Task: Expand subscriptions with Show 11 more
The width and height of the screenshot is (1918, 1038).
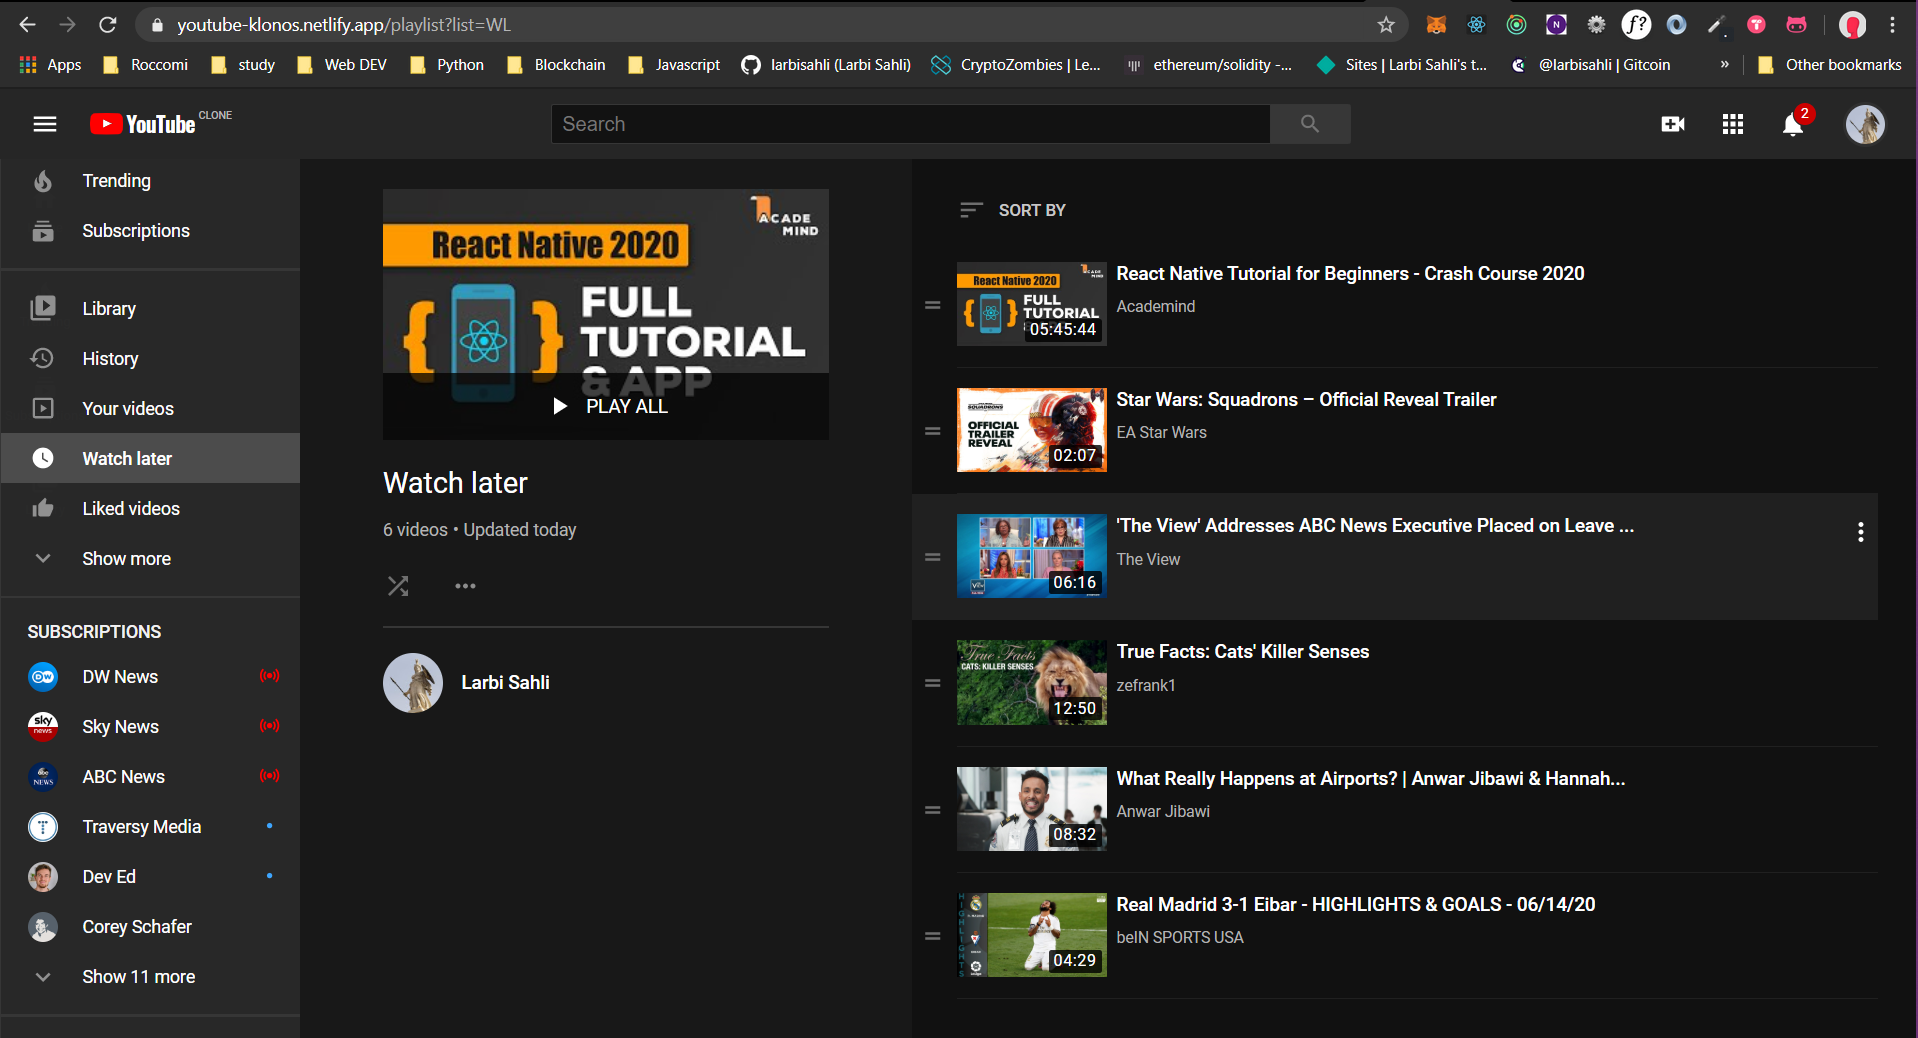Action: point(150,977)
